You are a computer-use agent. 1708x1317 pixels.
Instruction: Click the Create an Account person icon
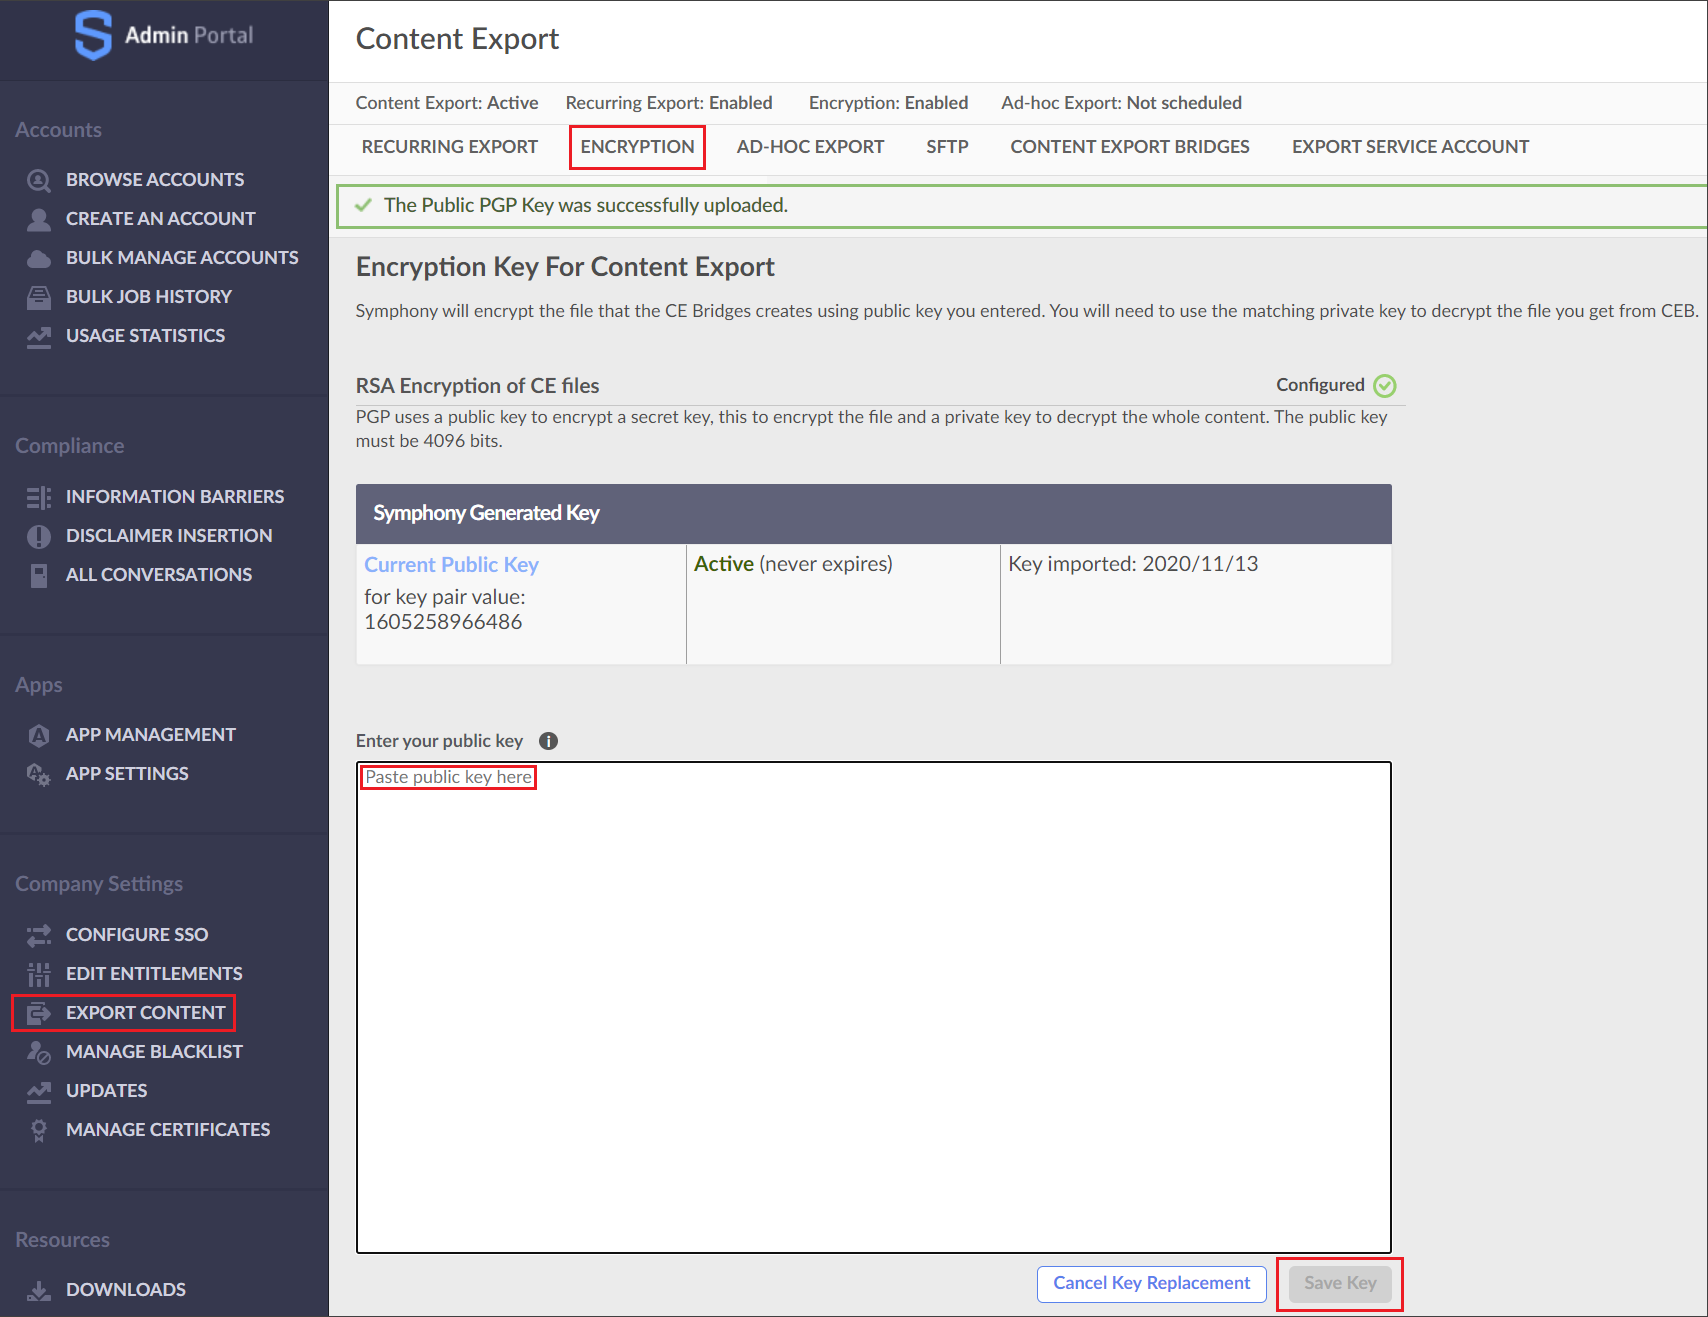(39, 219)
